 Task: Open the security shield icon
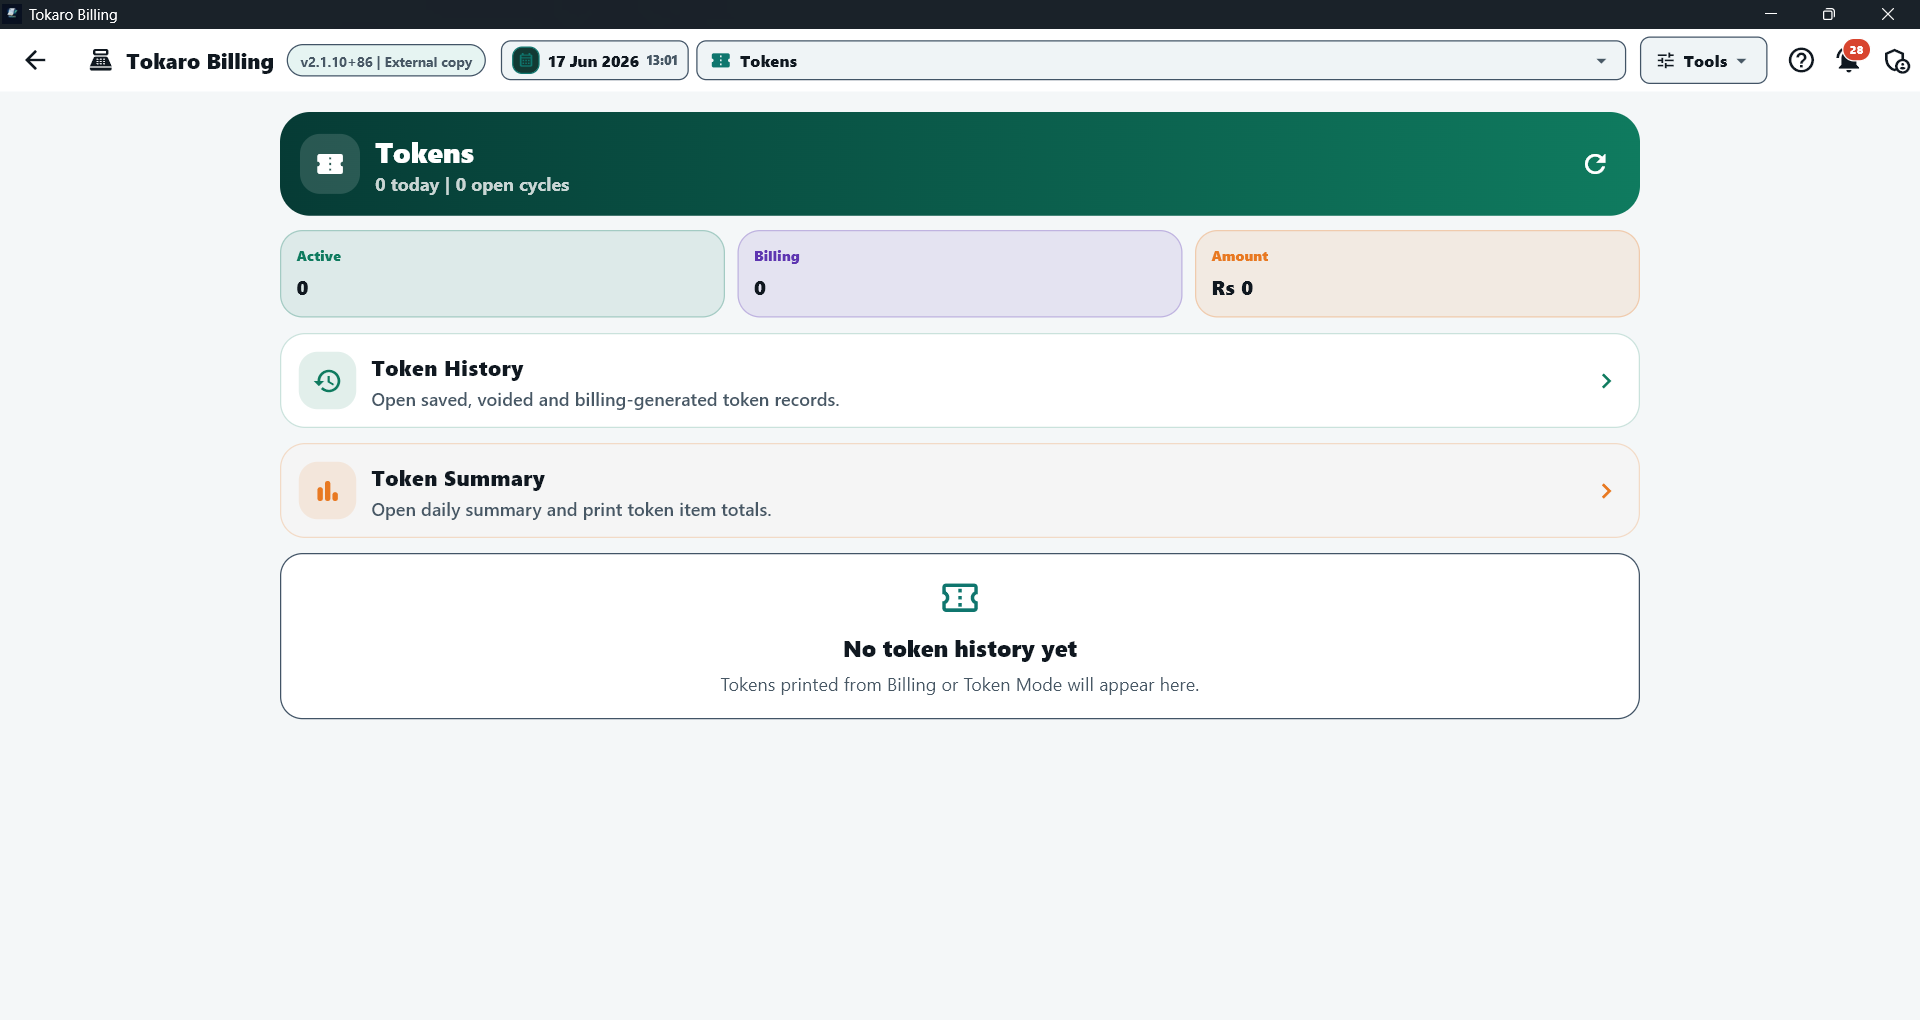point(1896,61)
